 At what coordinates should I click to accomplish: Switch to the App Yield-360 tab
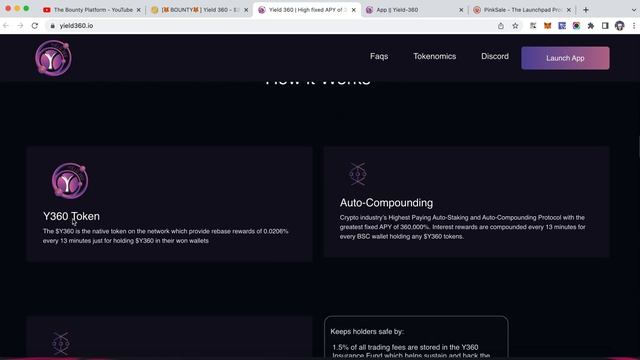pos(414,10)
